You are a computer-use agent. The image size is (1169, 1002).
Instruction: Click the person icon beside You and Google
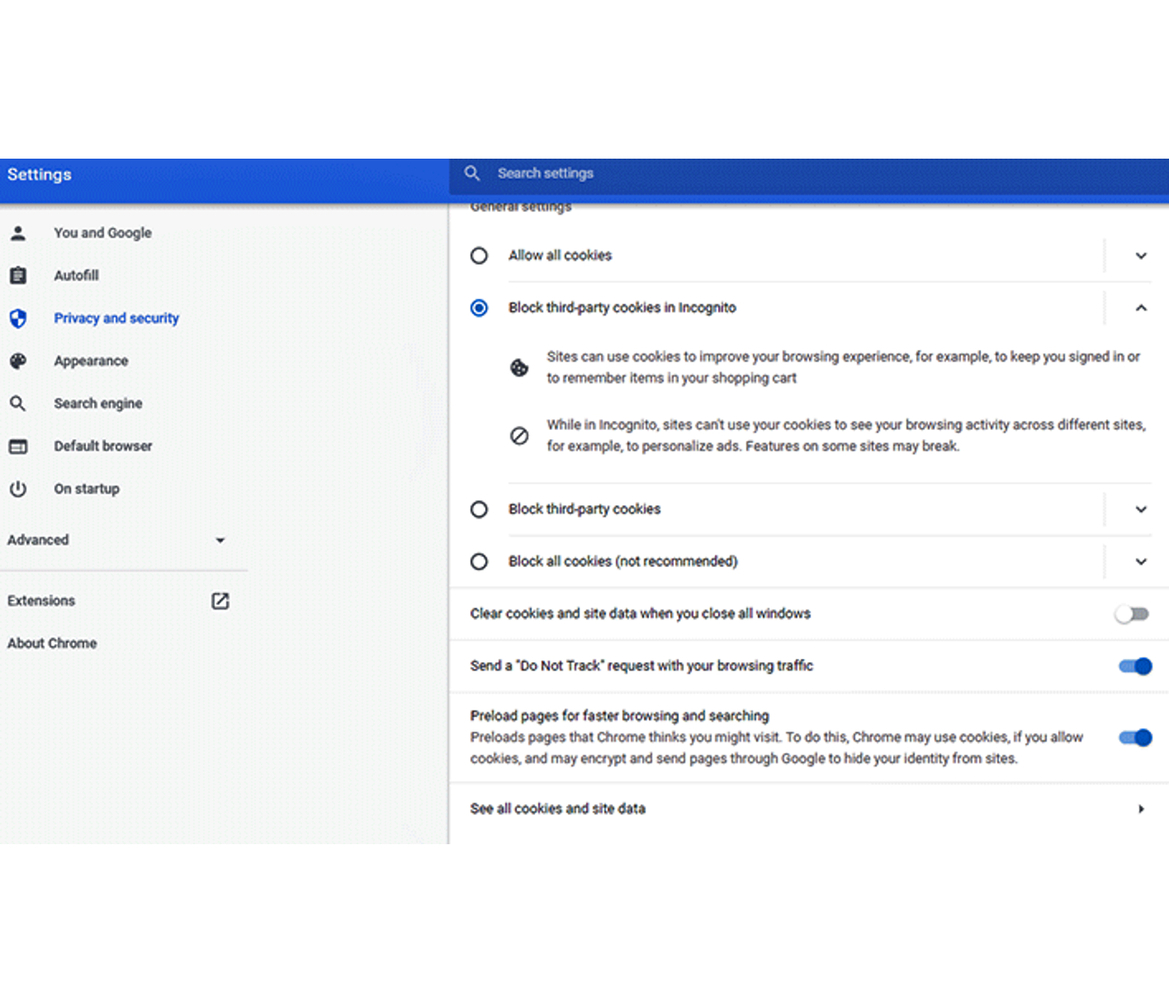pos(18,233)
